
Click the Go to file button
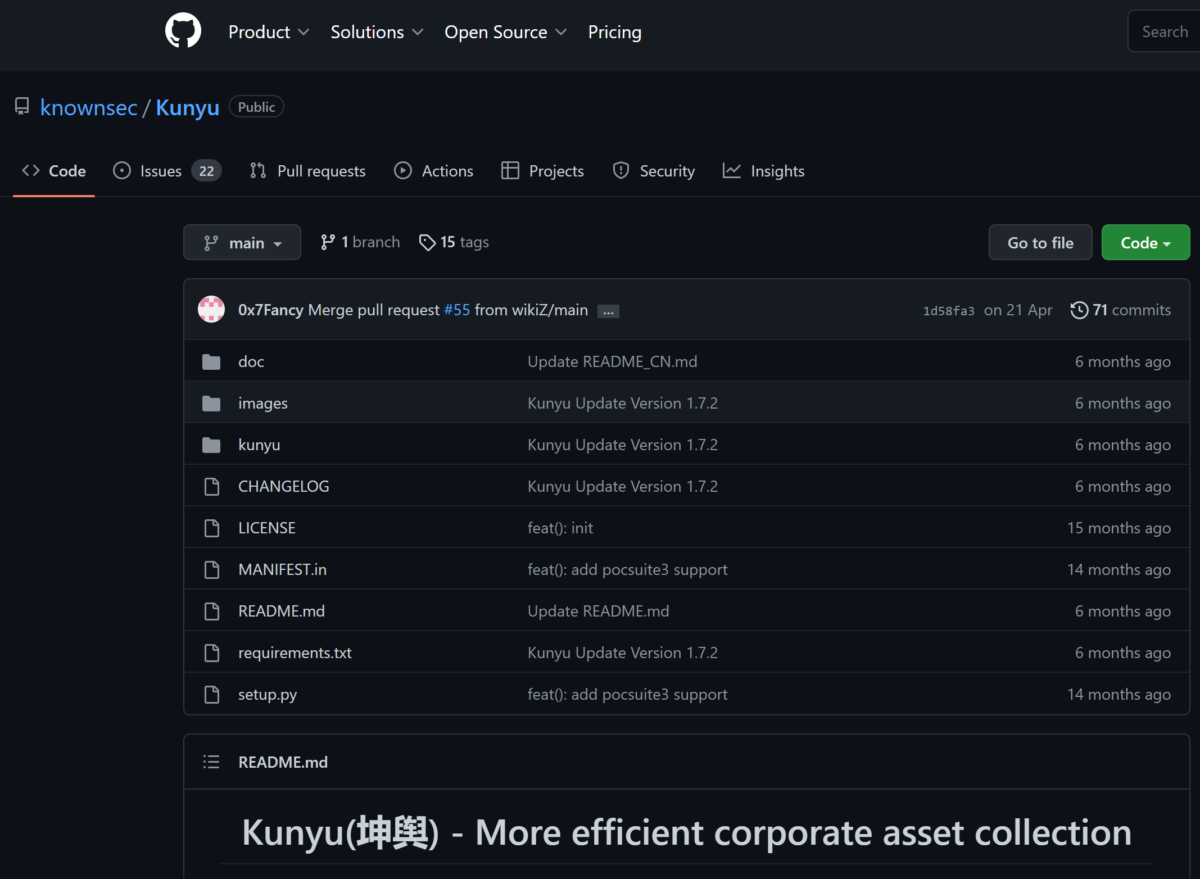tap(1040, 242)
